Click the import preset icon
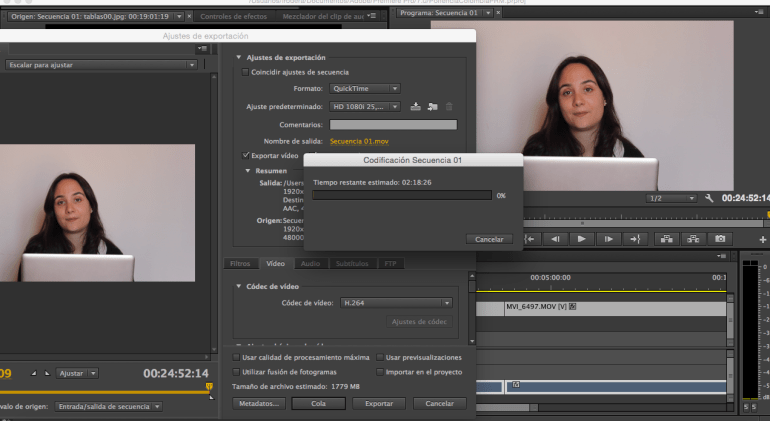Screen dimensions: 770x421 (x=432, y=106)
